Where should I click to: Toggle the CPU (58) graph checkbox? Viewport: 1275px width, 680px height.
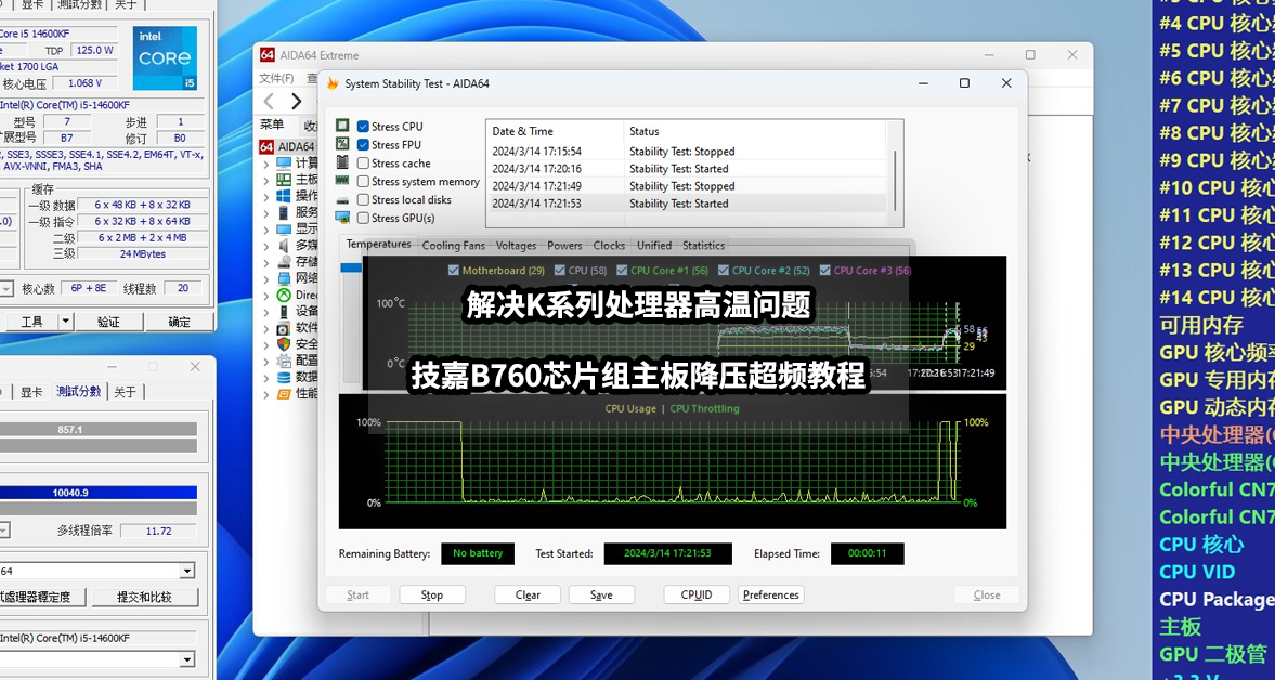560,270
